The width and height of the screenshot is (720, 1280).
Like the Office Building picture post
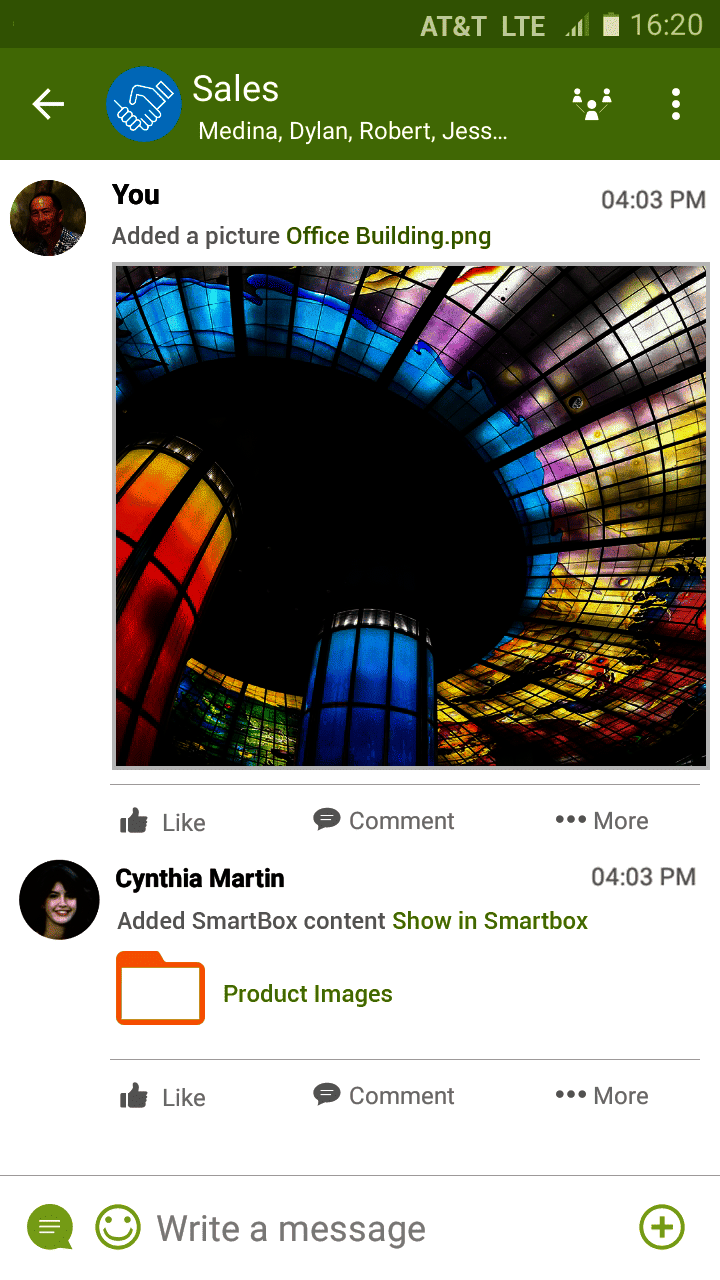(x=162, y=822)
